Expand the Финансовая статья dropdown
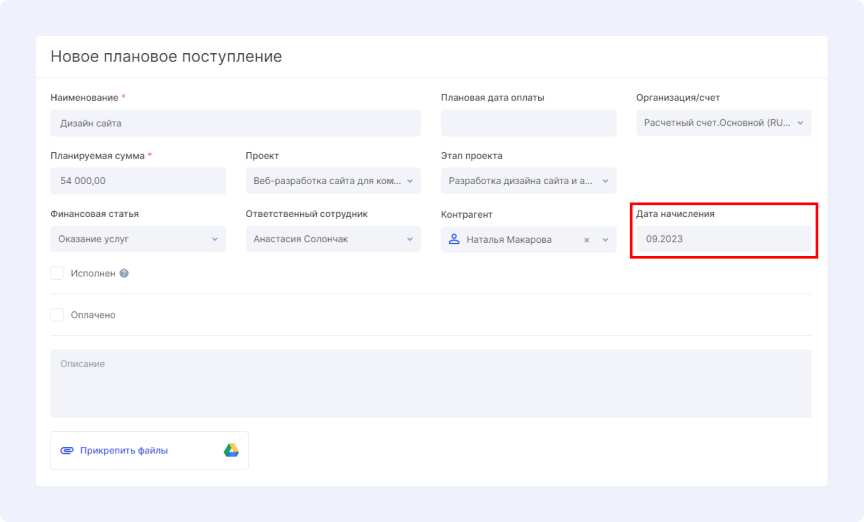Screen dimensions: 864x522 (x=138, y=239)
